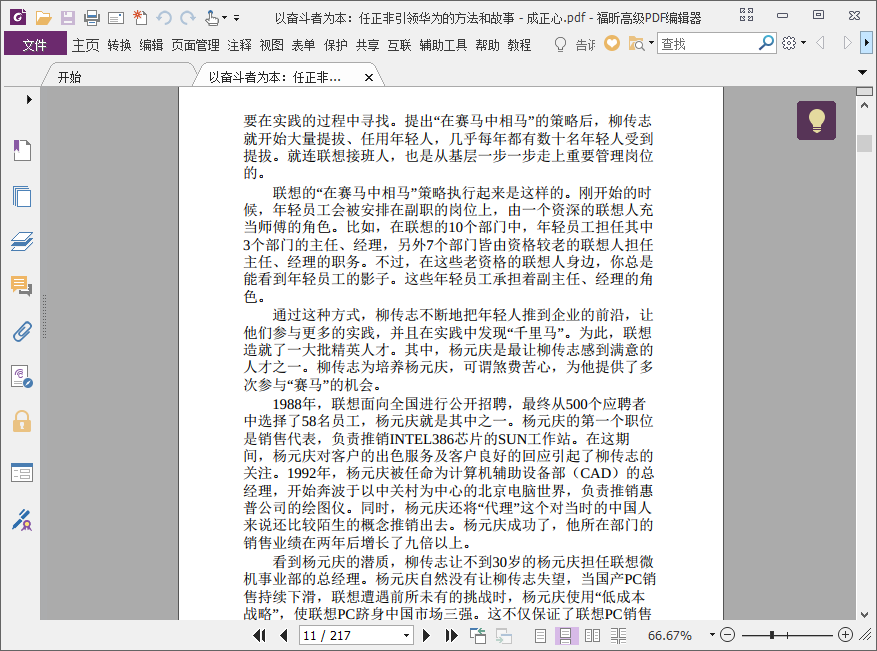The image size is (877, 651).
Task: Click the folder search icon
Action: coord(636,43)
